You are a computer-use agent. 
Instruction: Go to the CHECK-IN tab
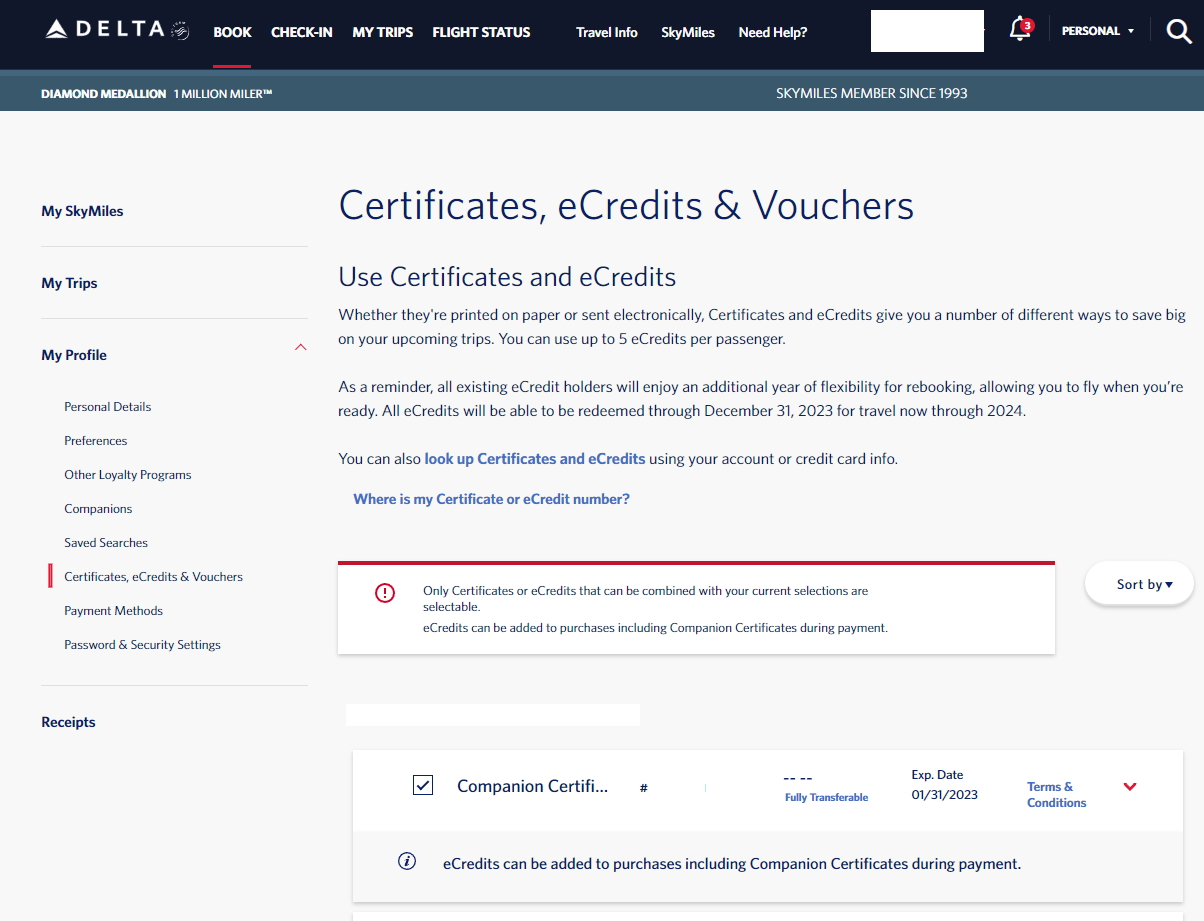click(302, 32)
